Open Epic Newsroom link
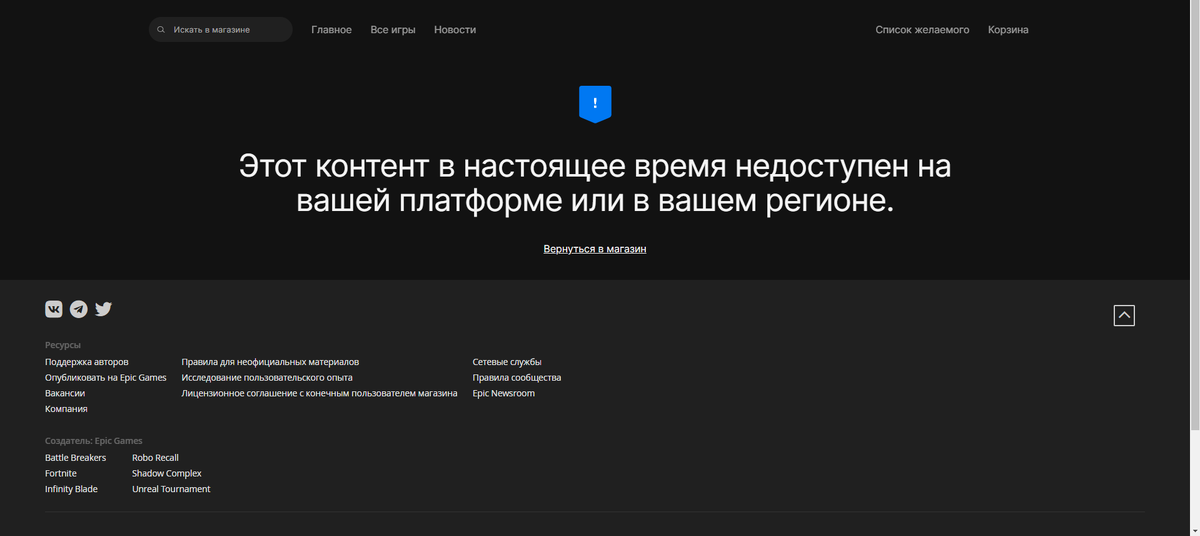 (x=504, y=393)
